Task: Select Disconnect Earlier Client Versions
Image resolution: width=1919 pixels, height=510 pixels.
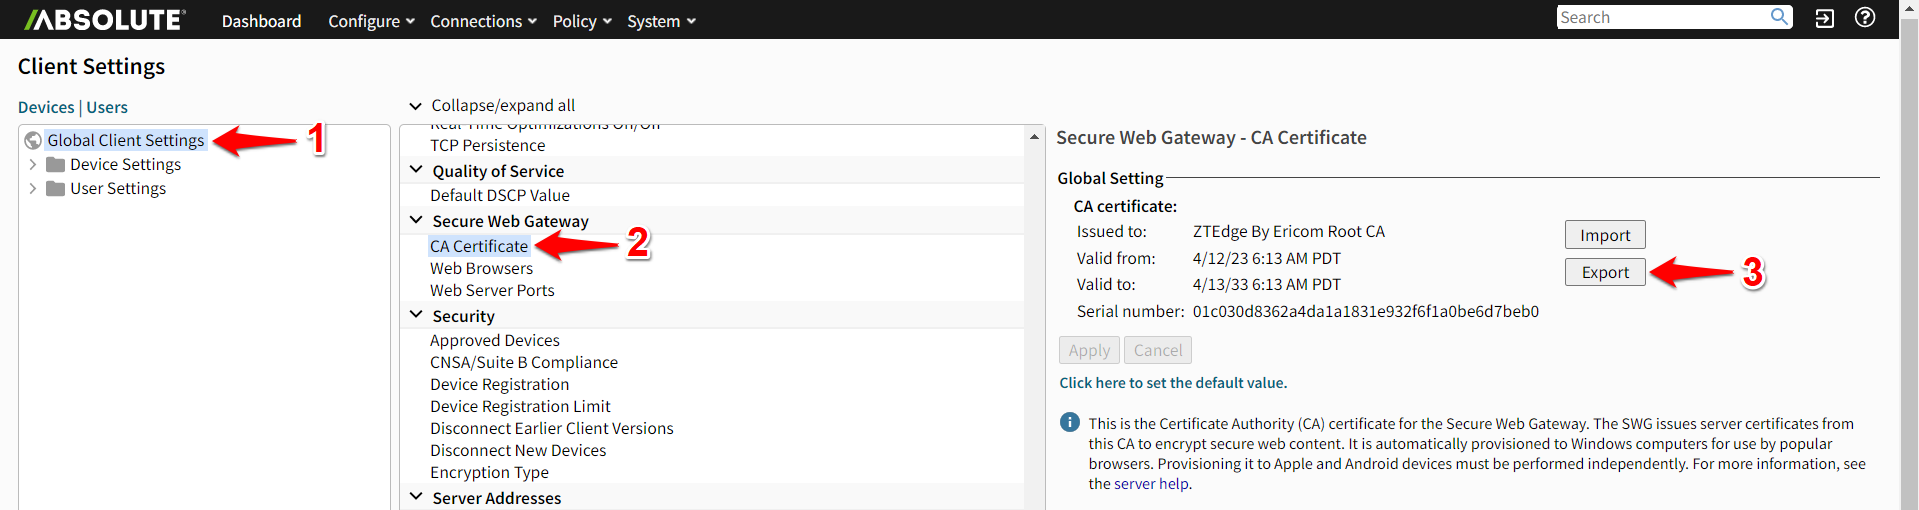Action: (x=552, y=428)
